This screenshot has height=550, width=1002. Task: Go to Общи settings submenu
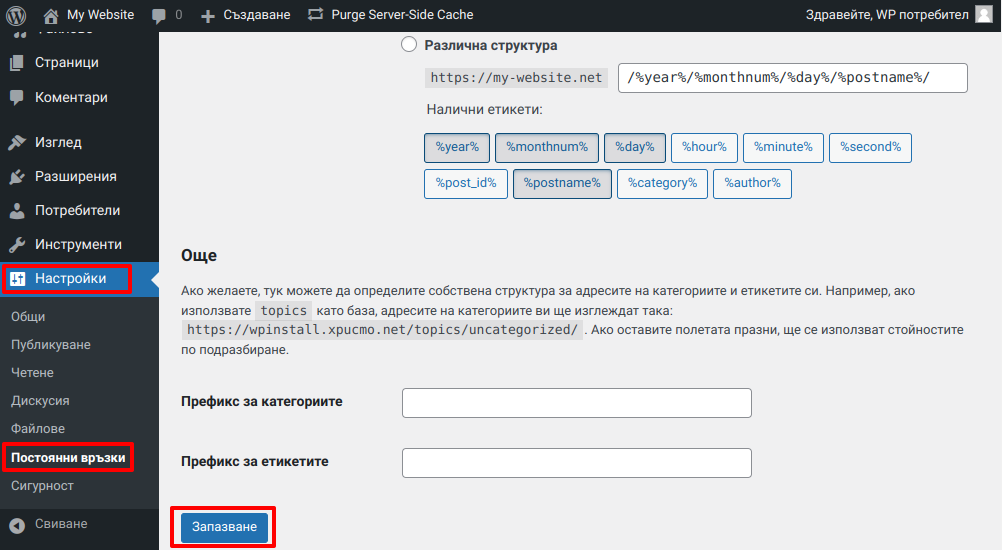tap(28, 316)
